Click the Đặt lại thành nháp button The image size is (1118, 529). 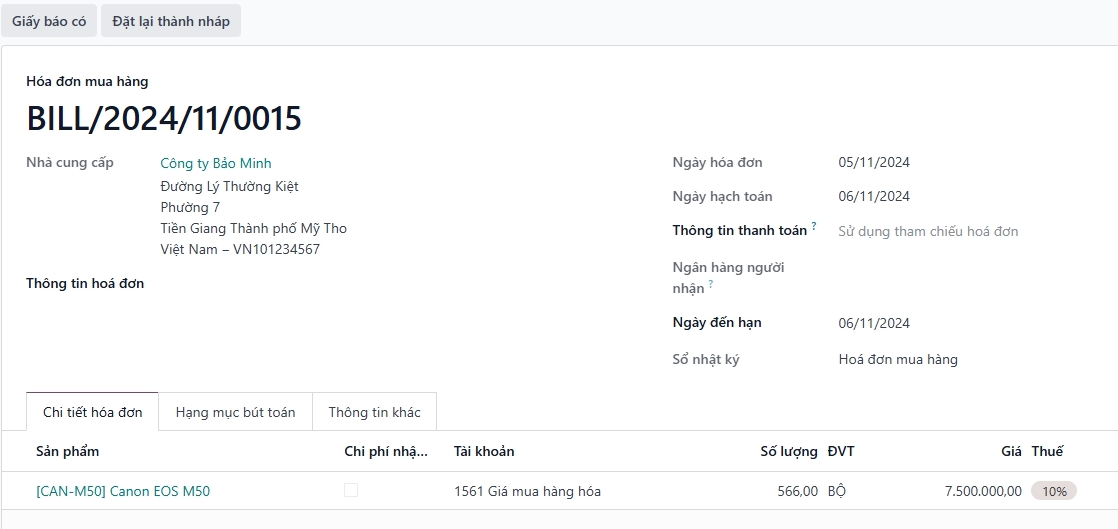coord(171,21)
